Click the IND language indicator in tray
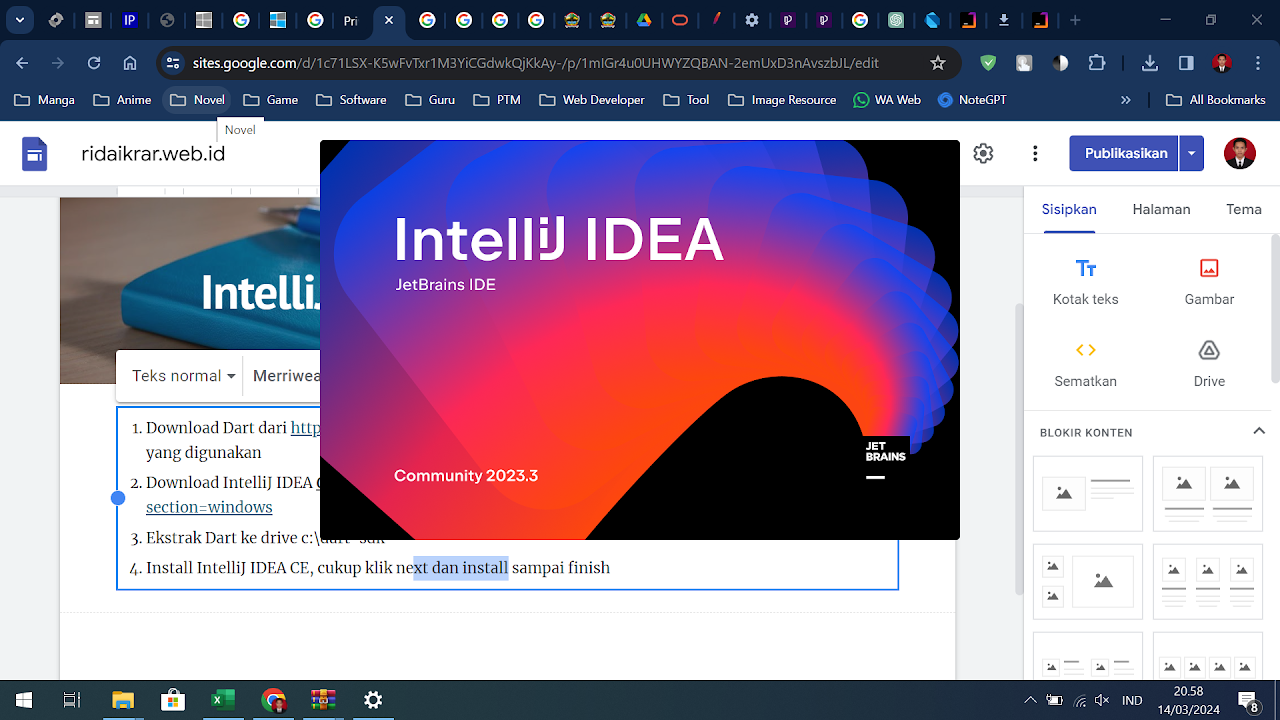Image resolution: width=1280 pixels, height=720 pixels. coord(1133,700)
